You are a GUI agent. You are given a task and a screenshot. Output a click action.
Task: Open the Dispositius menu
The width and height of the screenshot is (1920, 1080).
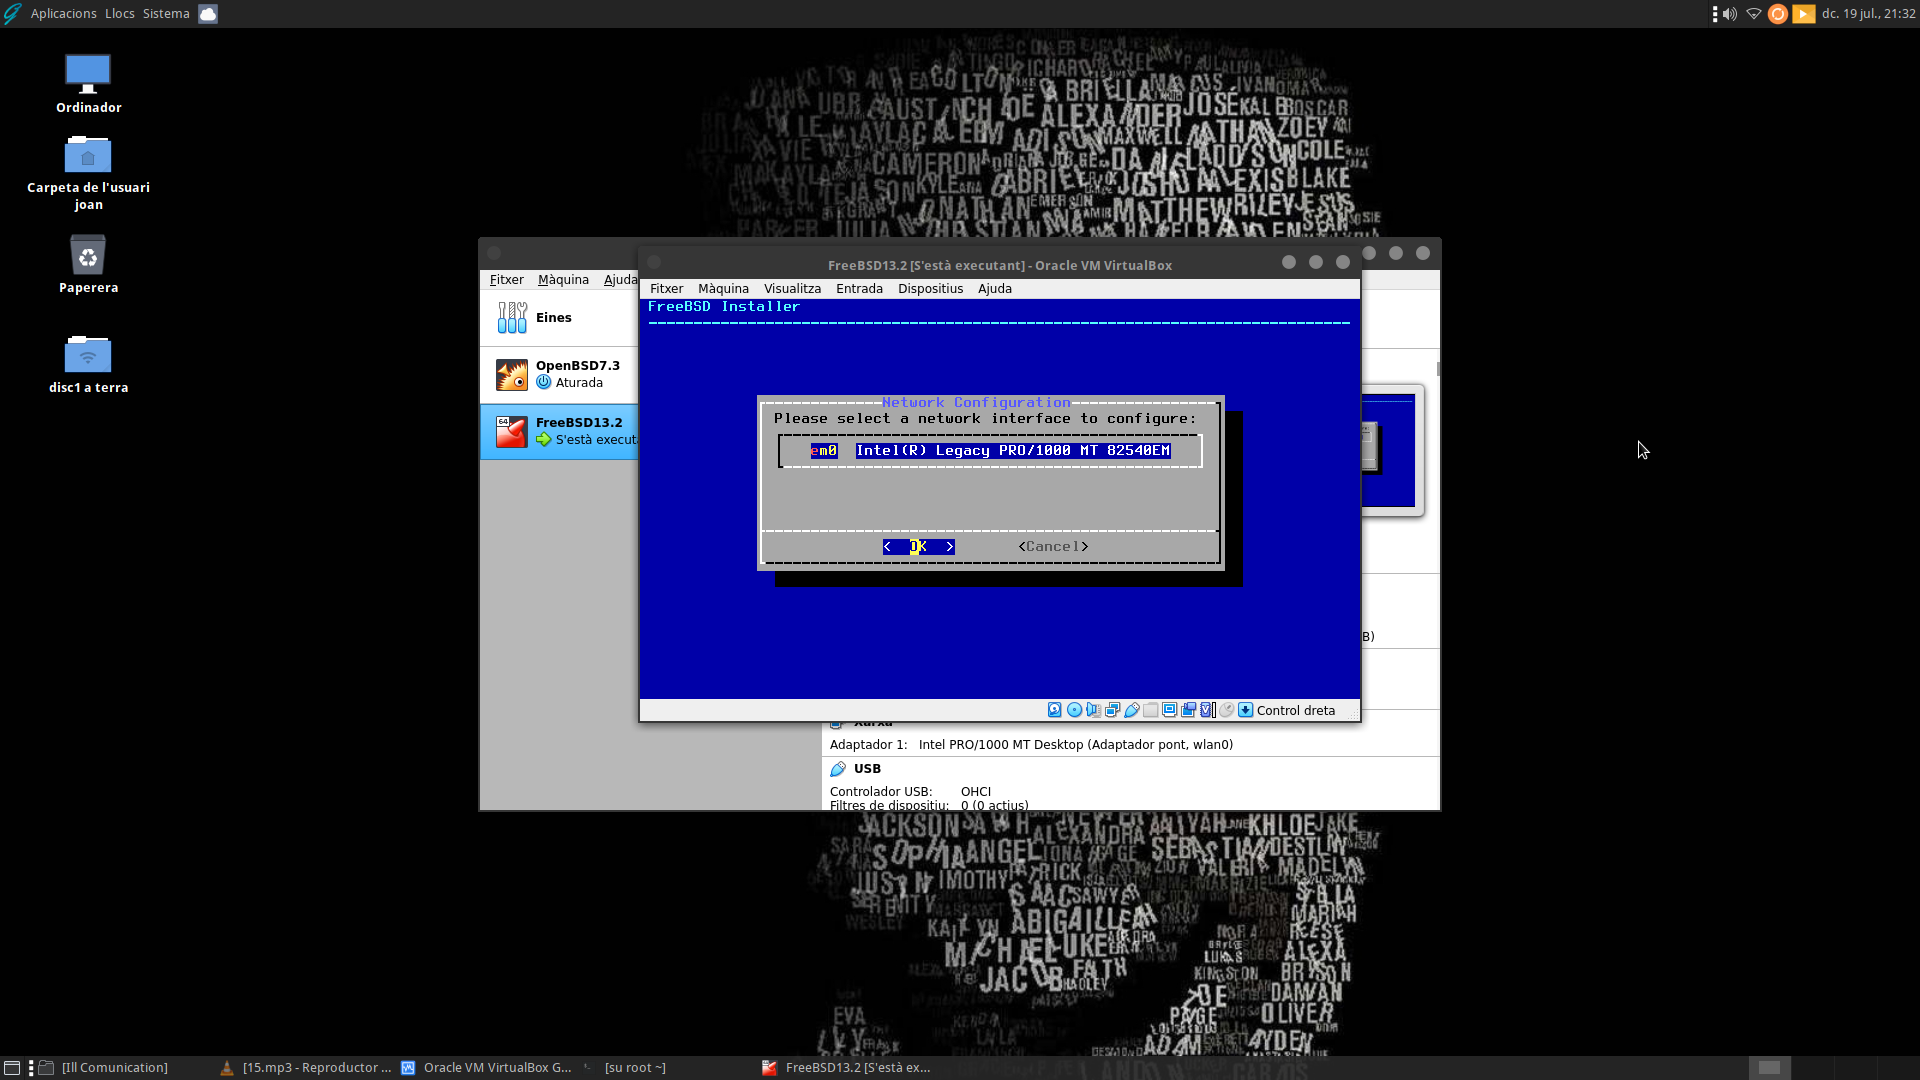[x=930, y=289]
